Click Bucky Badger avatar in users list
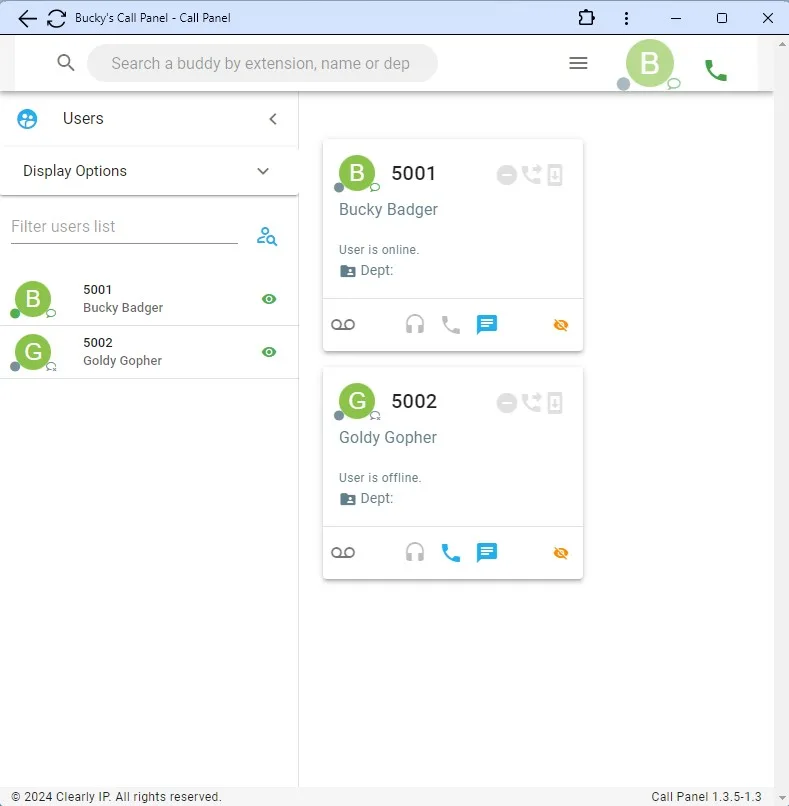The height and width of the screenshot is (806, 789). click(x=33, y=299)
